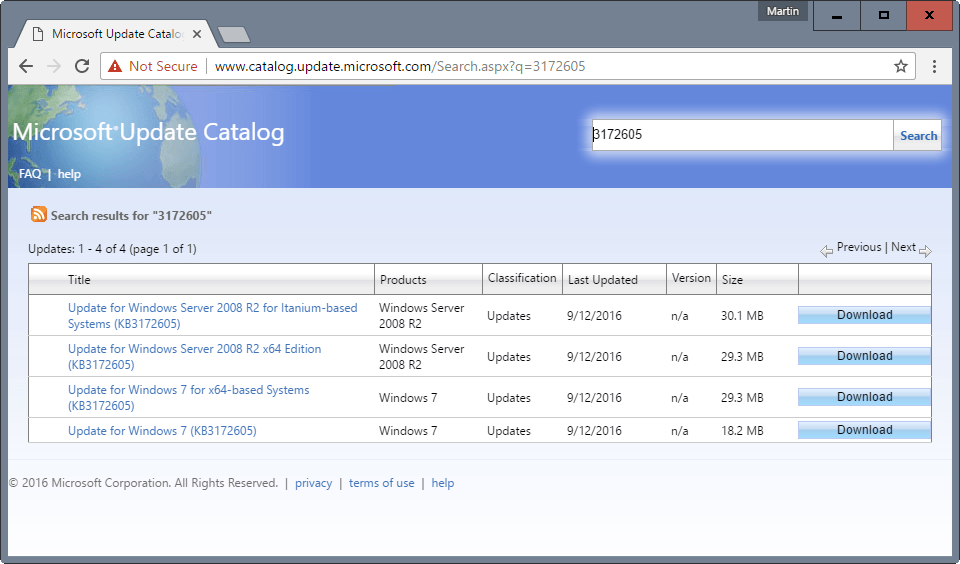Open a new tab with the new-tab button
This screenshot has width=960, height=564.
tap(234, 35)
